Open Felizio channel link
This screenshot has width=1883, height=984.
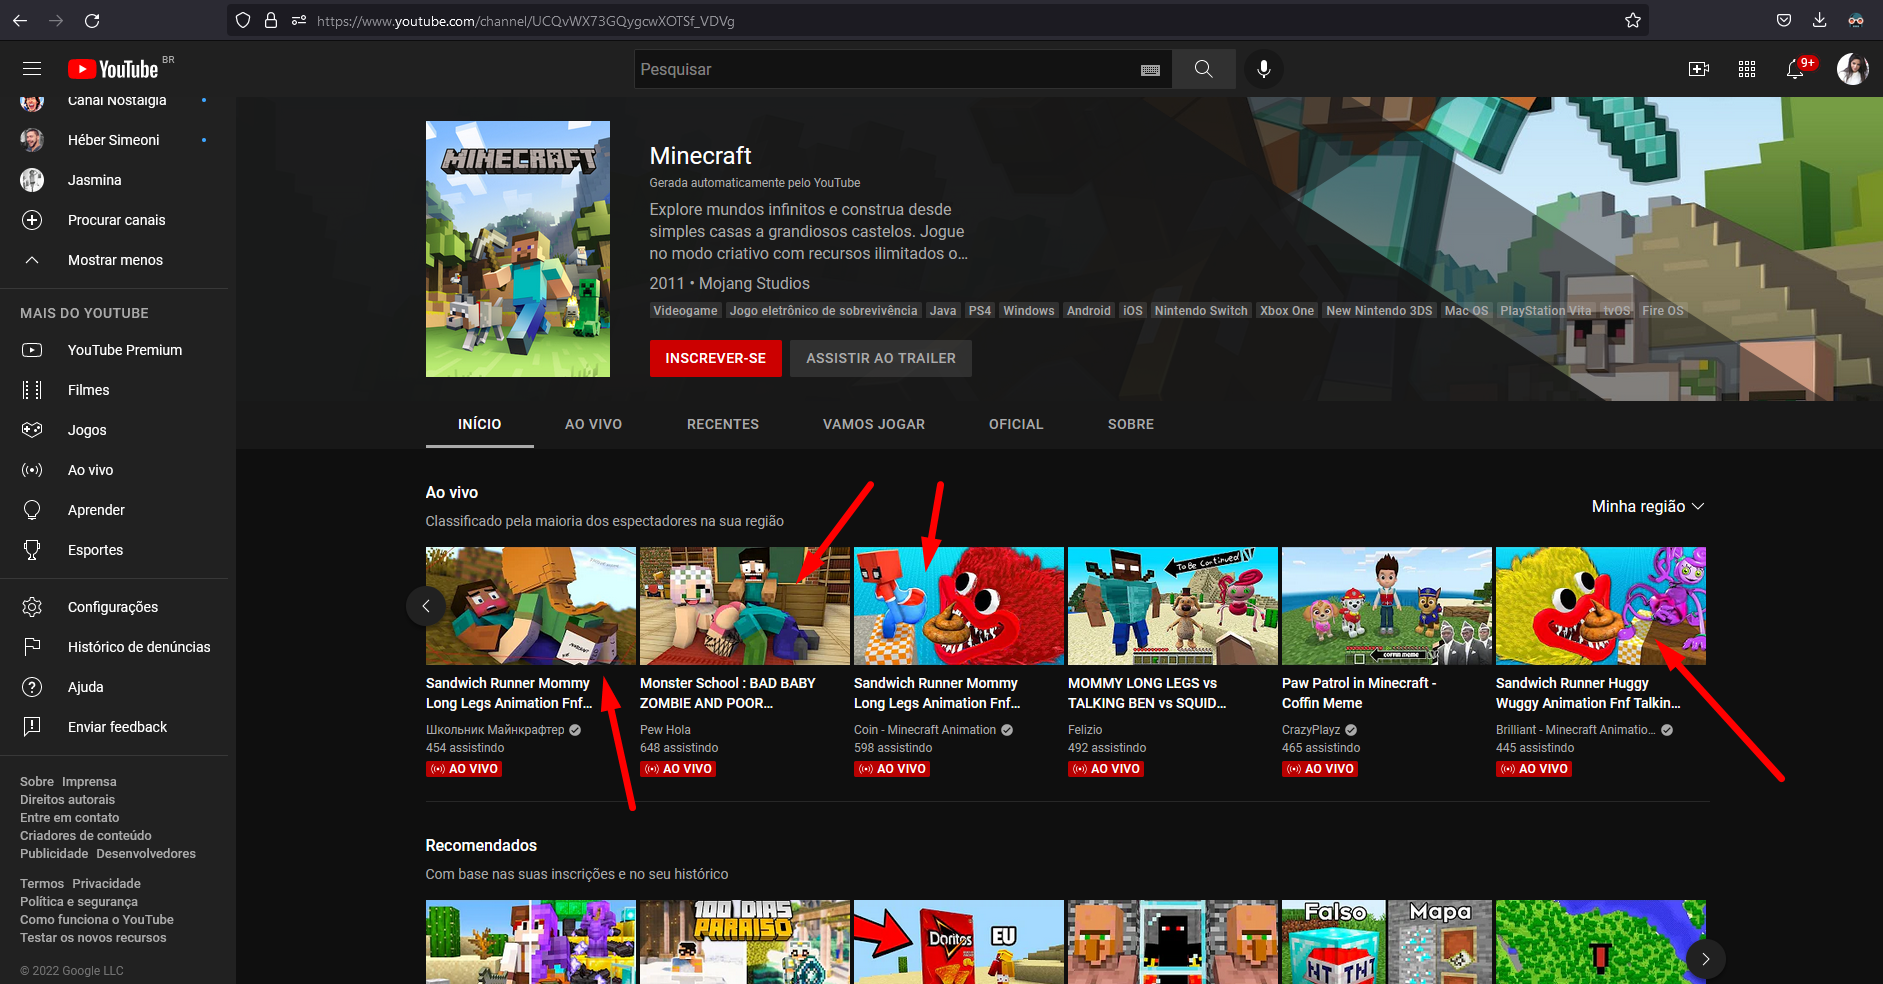[1085, 730]
